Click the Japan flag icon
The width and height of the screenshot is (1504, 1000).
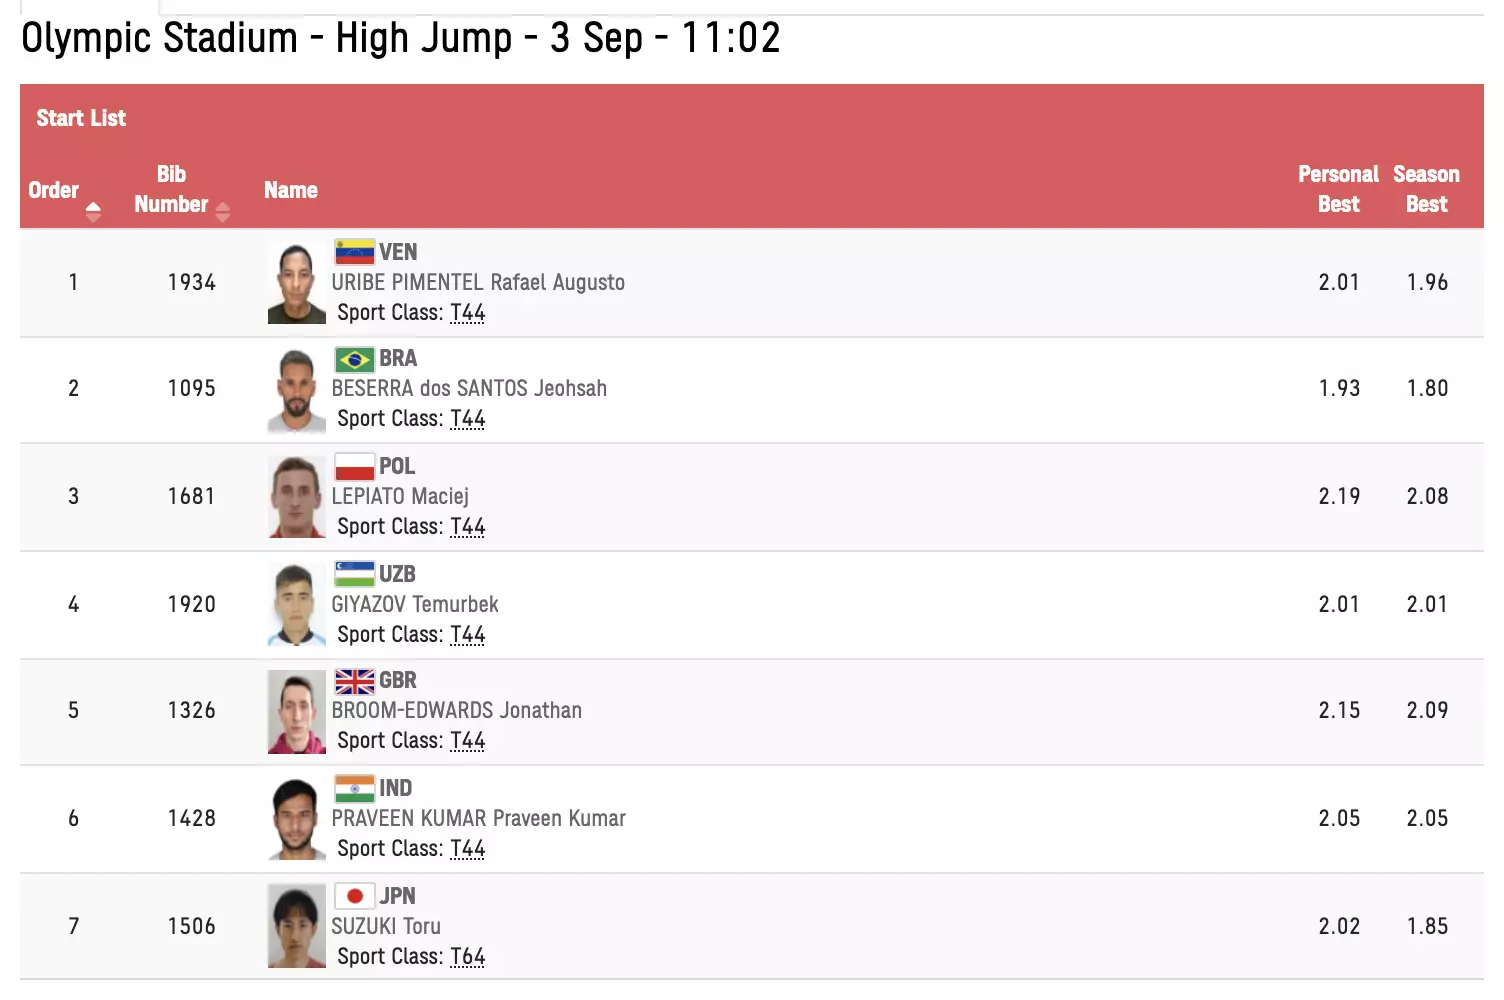tap(354, 896)
